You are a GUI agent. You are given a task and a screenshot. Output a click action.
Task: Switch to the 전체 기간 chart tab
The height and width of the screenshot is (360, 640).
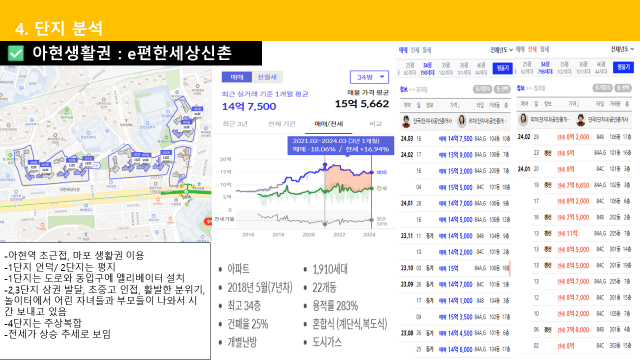[x=282, y=124]
